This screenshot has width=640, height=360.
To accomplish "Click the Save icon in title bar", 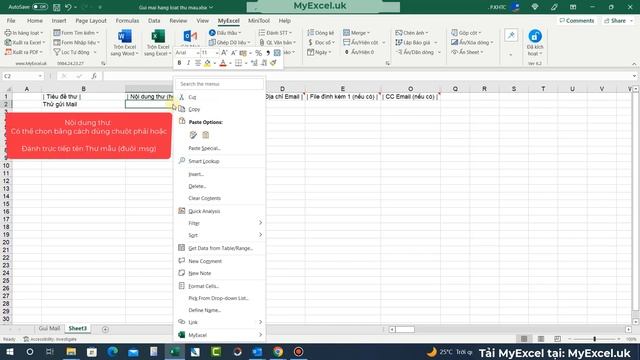I will (57, 7).
